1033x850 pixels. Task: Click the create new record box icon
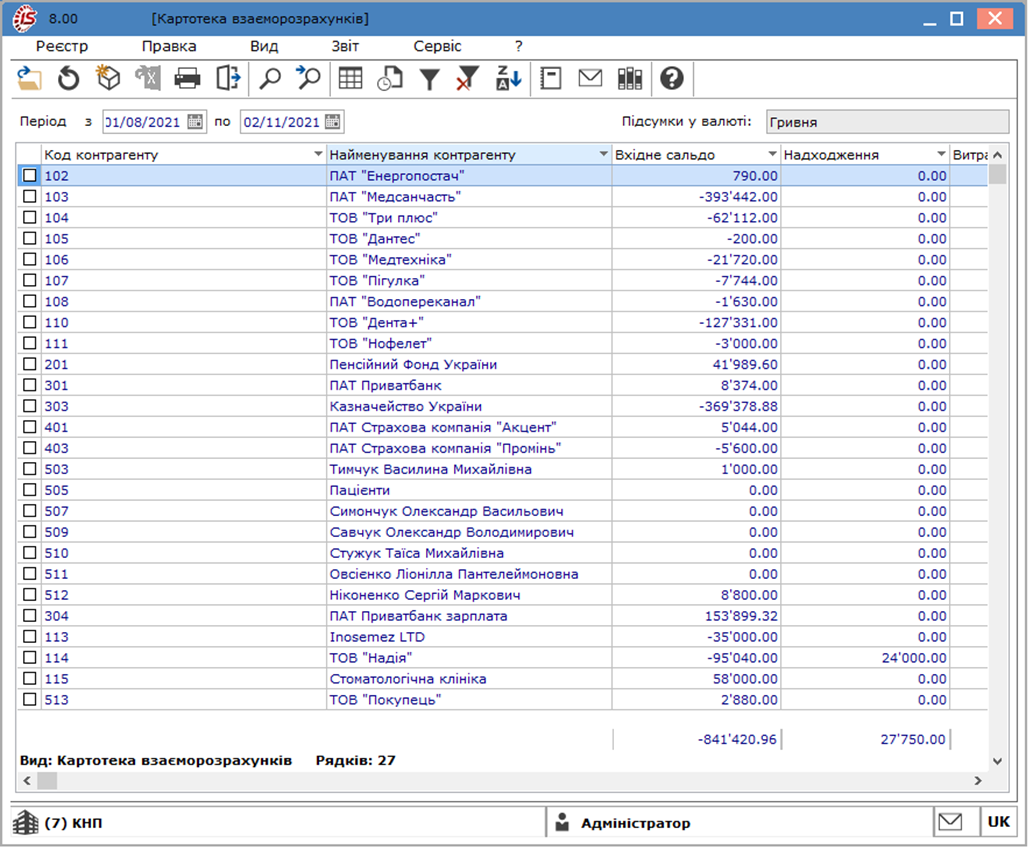point(107,78)
